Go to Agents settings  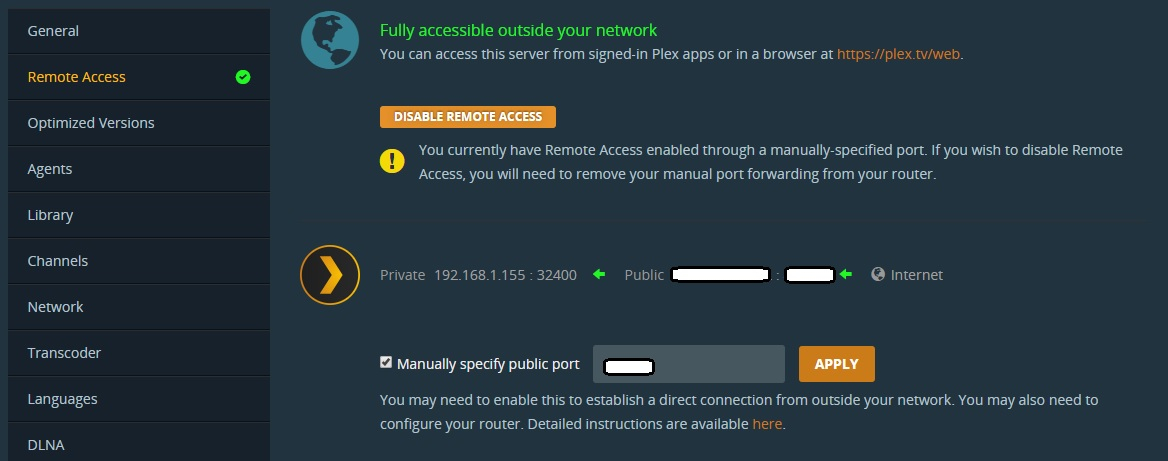[139, 169]
